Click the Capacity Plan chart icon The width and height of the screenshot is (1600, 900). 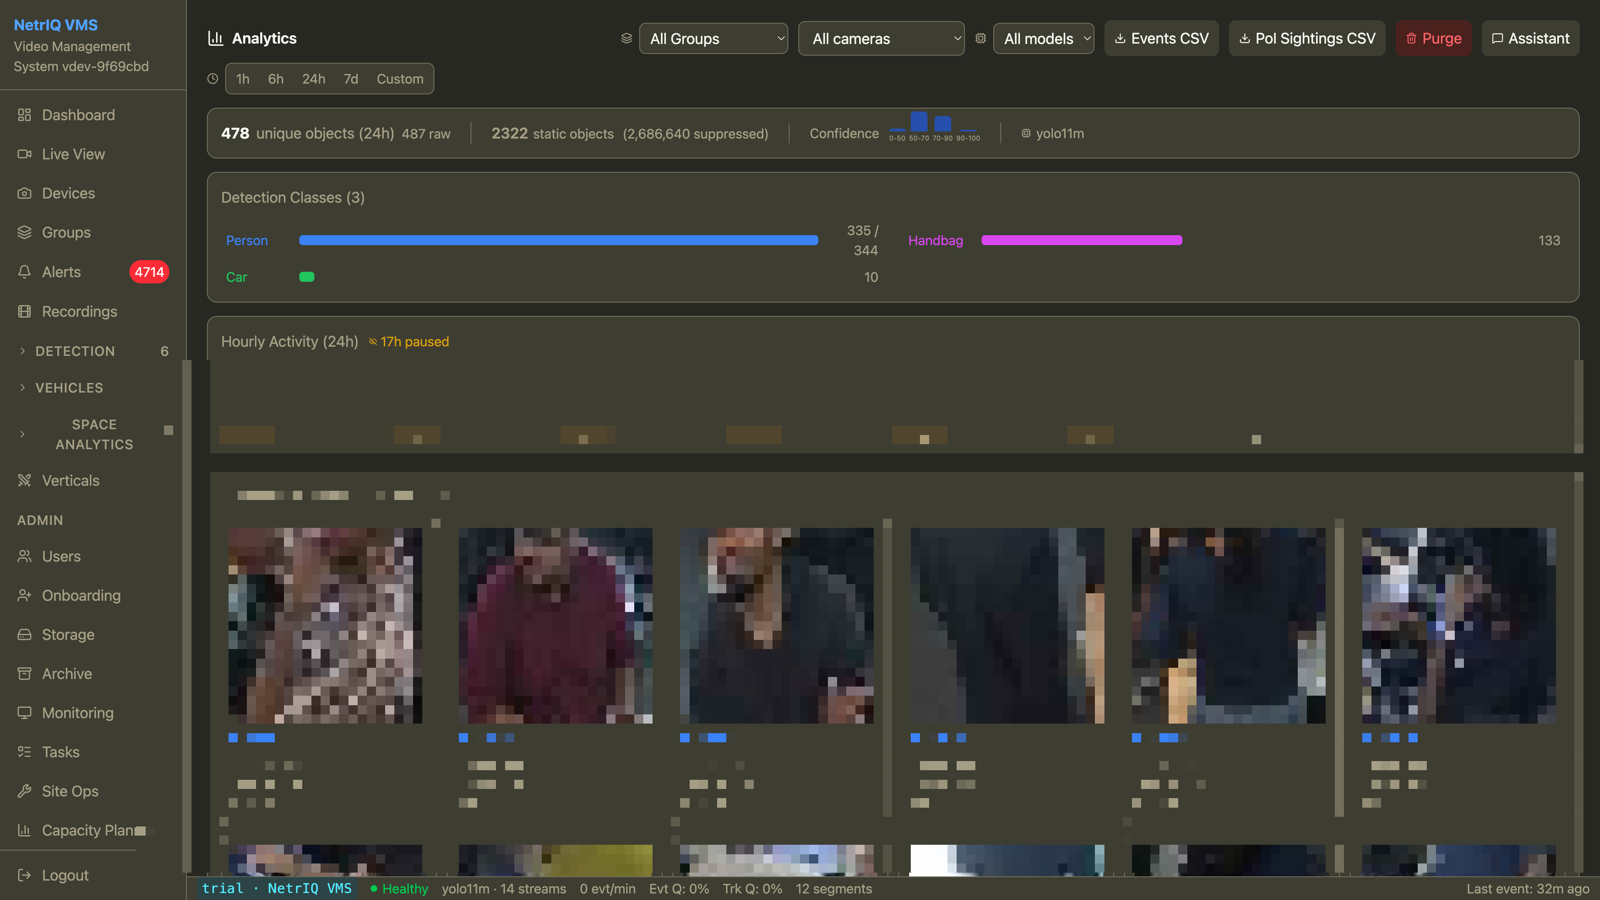point(24,830)
